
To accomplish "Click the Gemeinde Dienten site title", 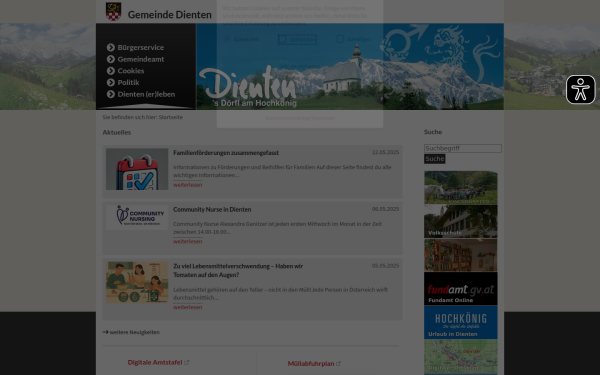I will click(x=170, y=15).
